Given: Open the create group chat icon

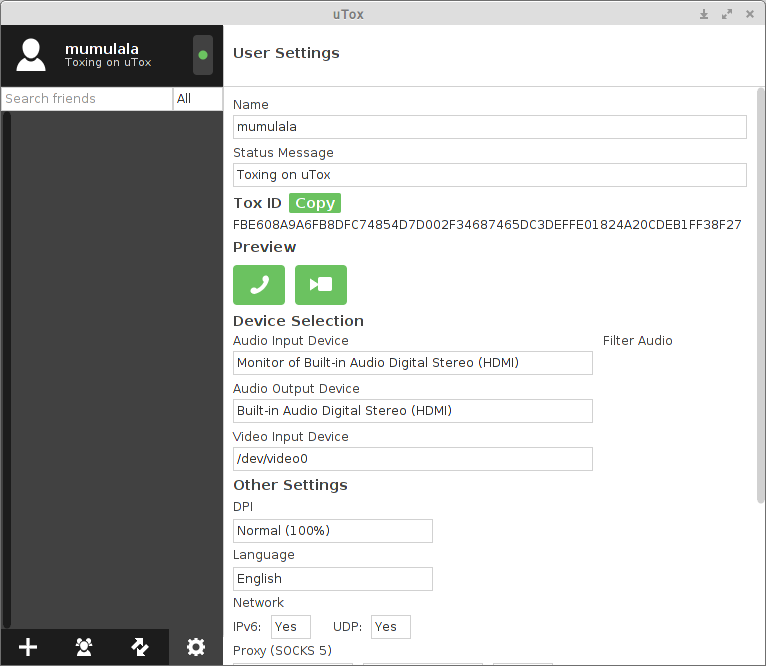Looking at the screenshot, I should click(x=84, y=647).
